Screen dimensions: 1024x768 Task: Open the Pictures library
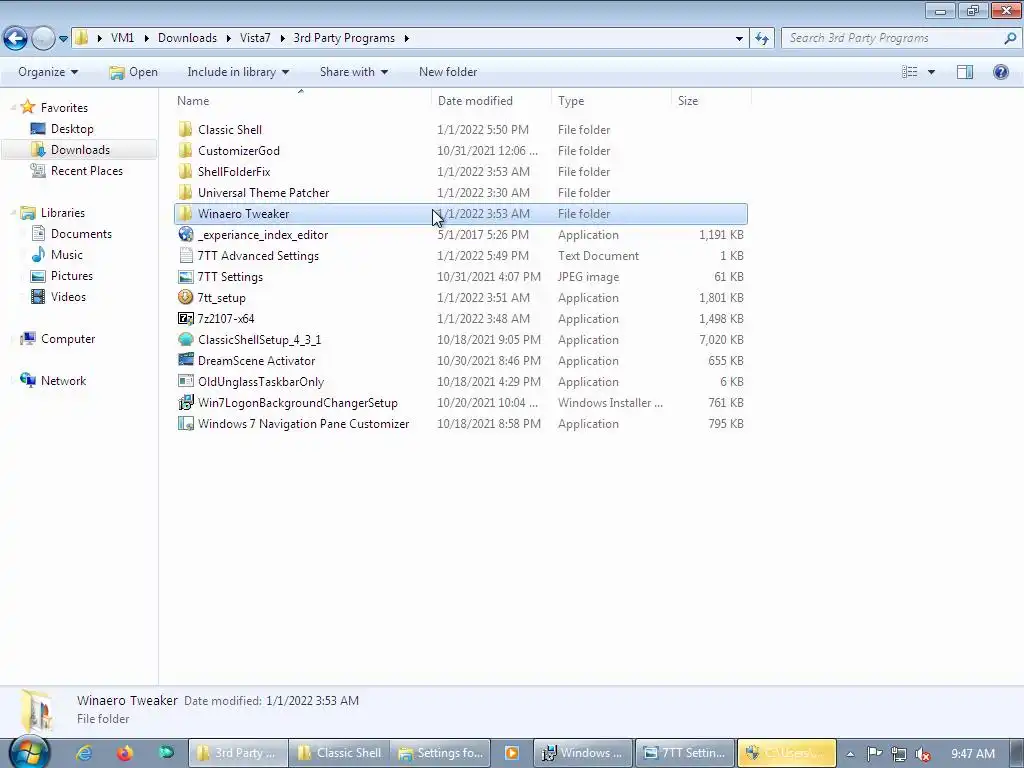[x=72, y=276]
